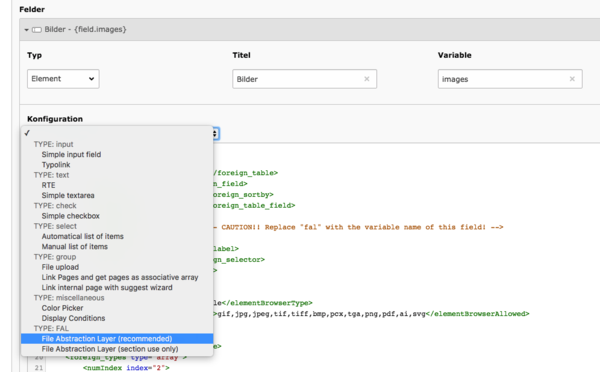Click the /foreign_table> closing tag in code

pos(246,173)
